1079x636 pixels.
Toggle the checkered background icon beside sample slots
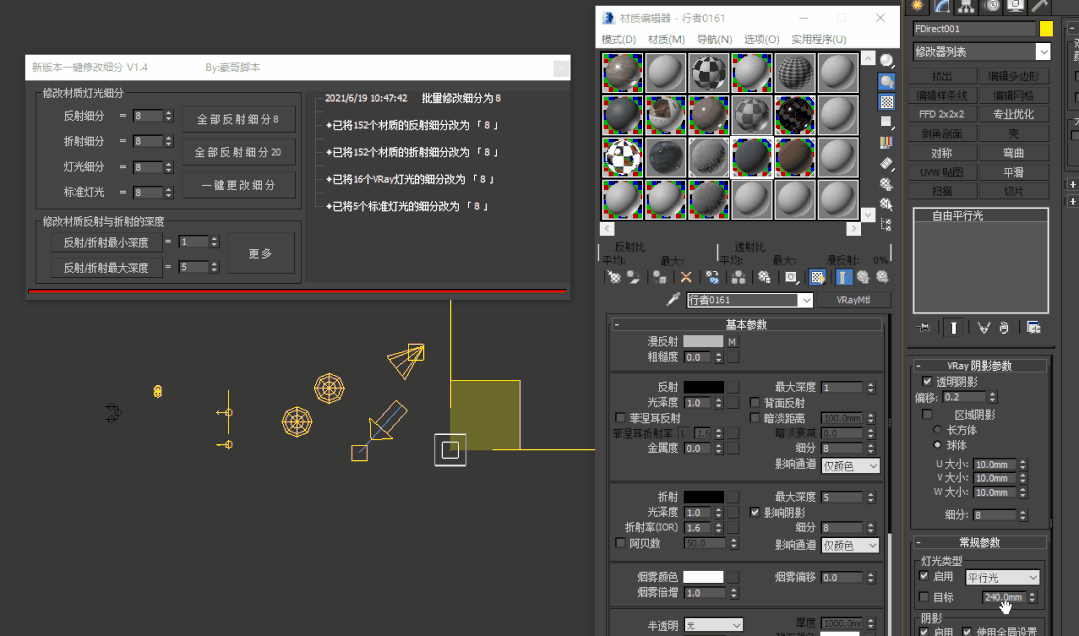(x=887, y=102)
